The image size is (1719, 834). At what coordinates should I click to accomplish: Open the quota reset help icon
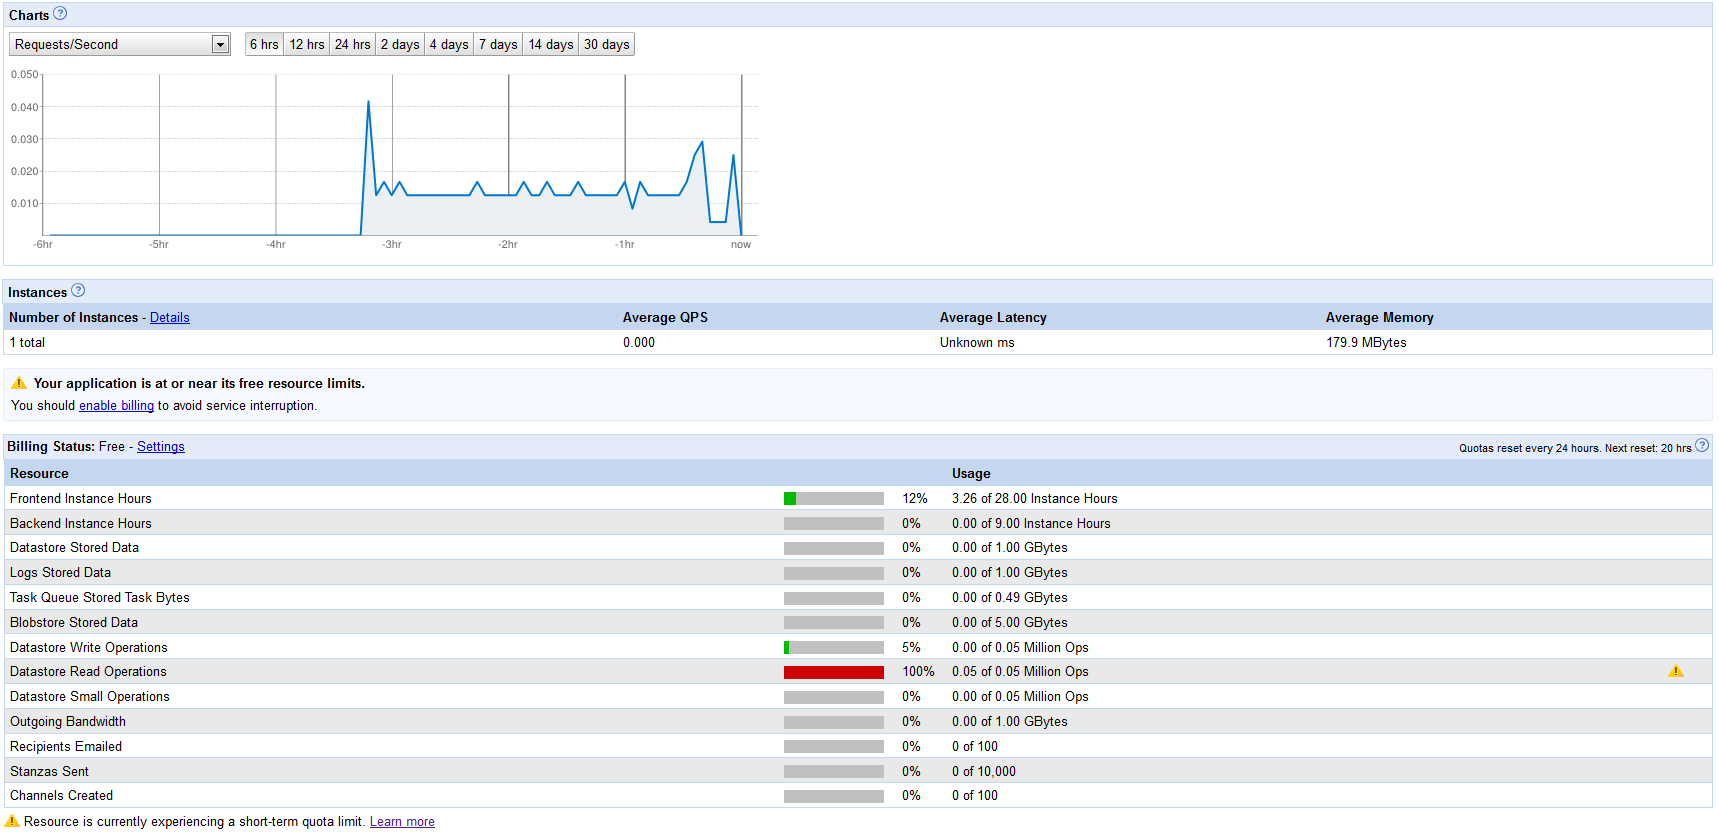point(1702,446)
